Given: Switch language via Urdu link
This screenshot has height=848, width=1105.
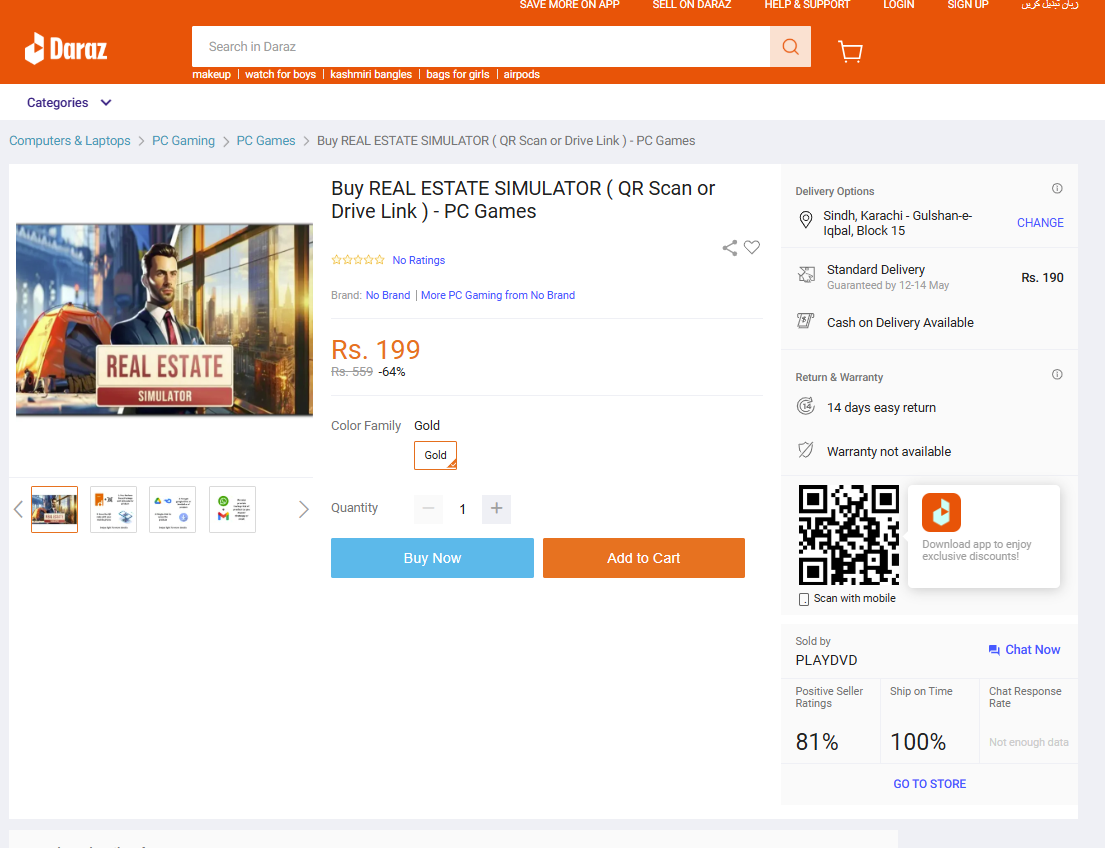Looking at the screenshot, I should [1050, 5].
